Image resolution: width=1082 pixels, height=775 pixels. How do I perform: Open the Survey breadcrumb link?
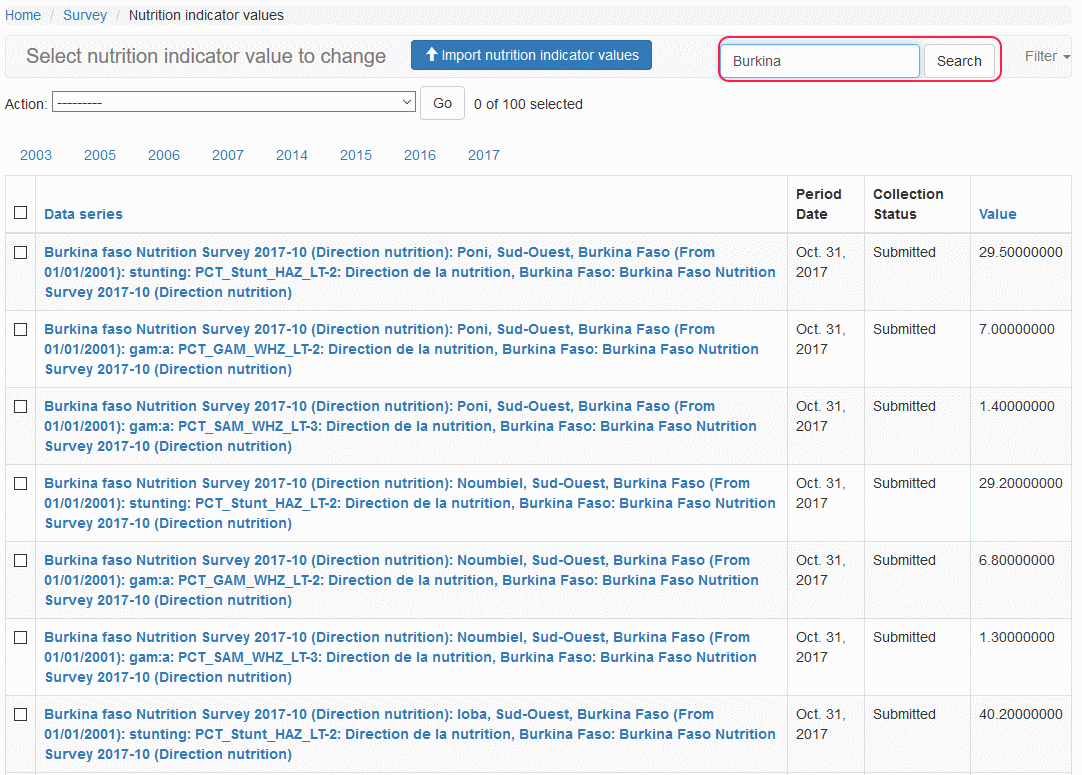[x=85, y=15]
